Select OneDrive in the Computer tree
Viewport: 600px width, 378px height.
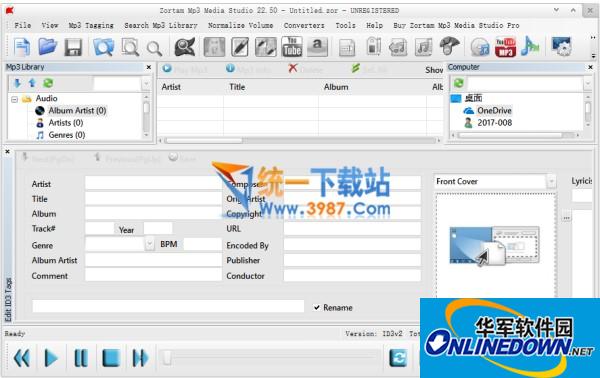(494, 111)
